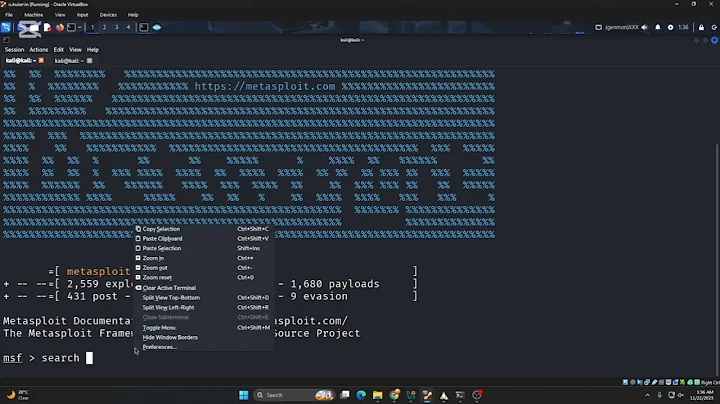This screenshot has height=404, width=720.
Task: Click the msf search command line
Action: (48, 358)
